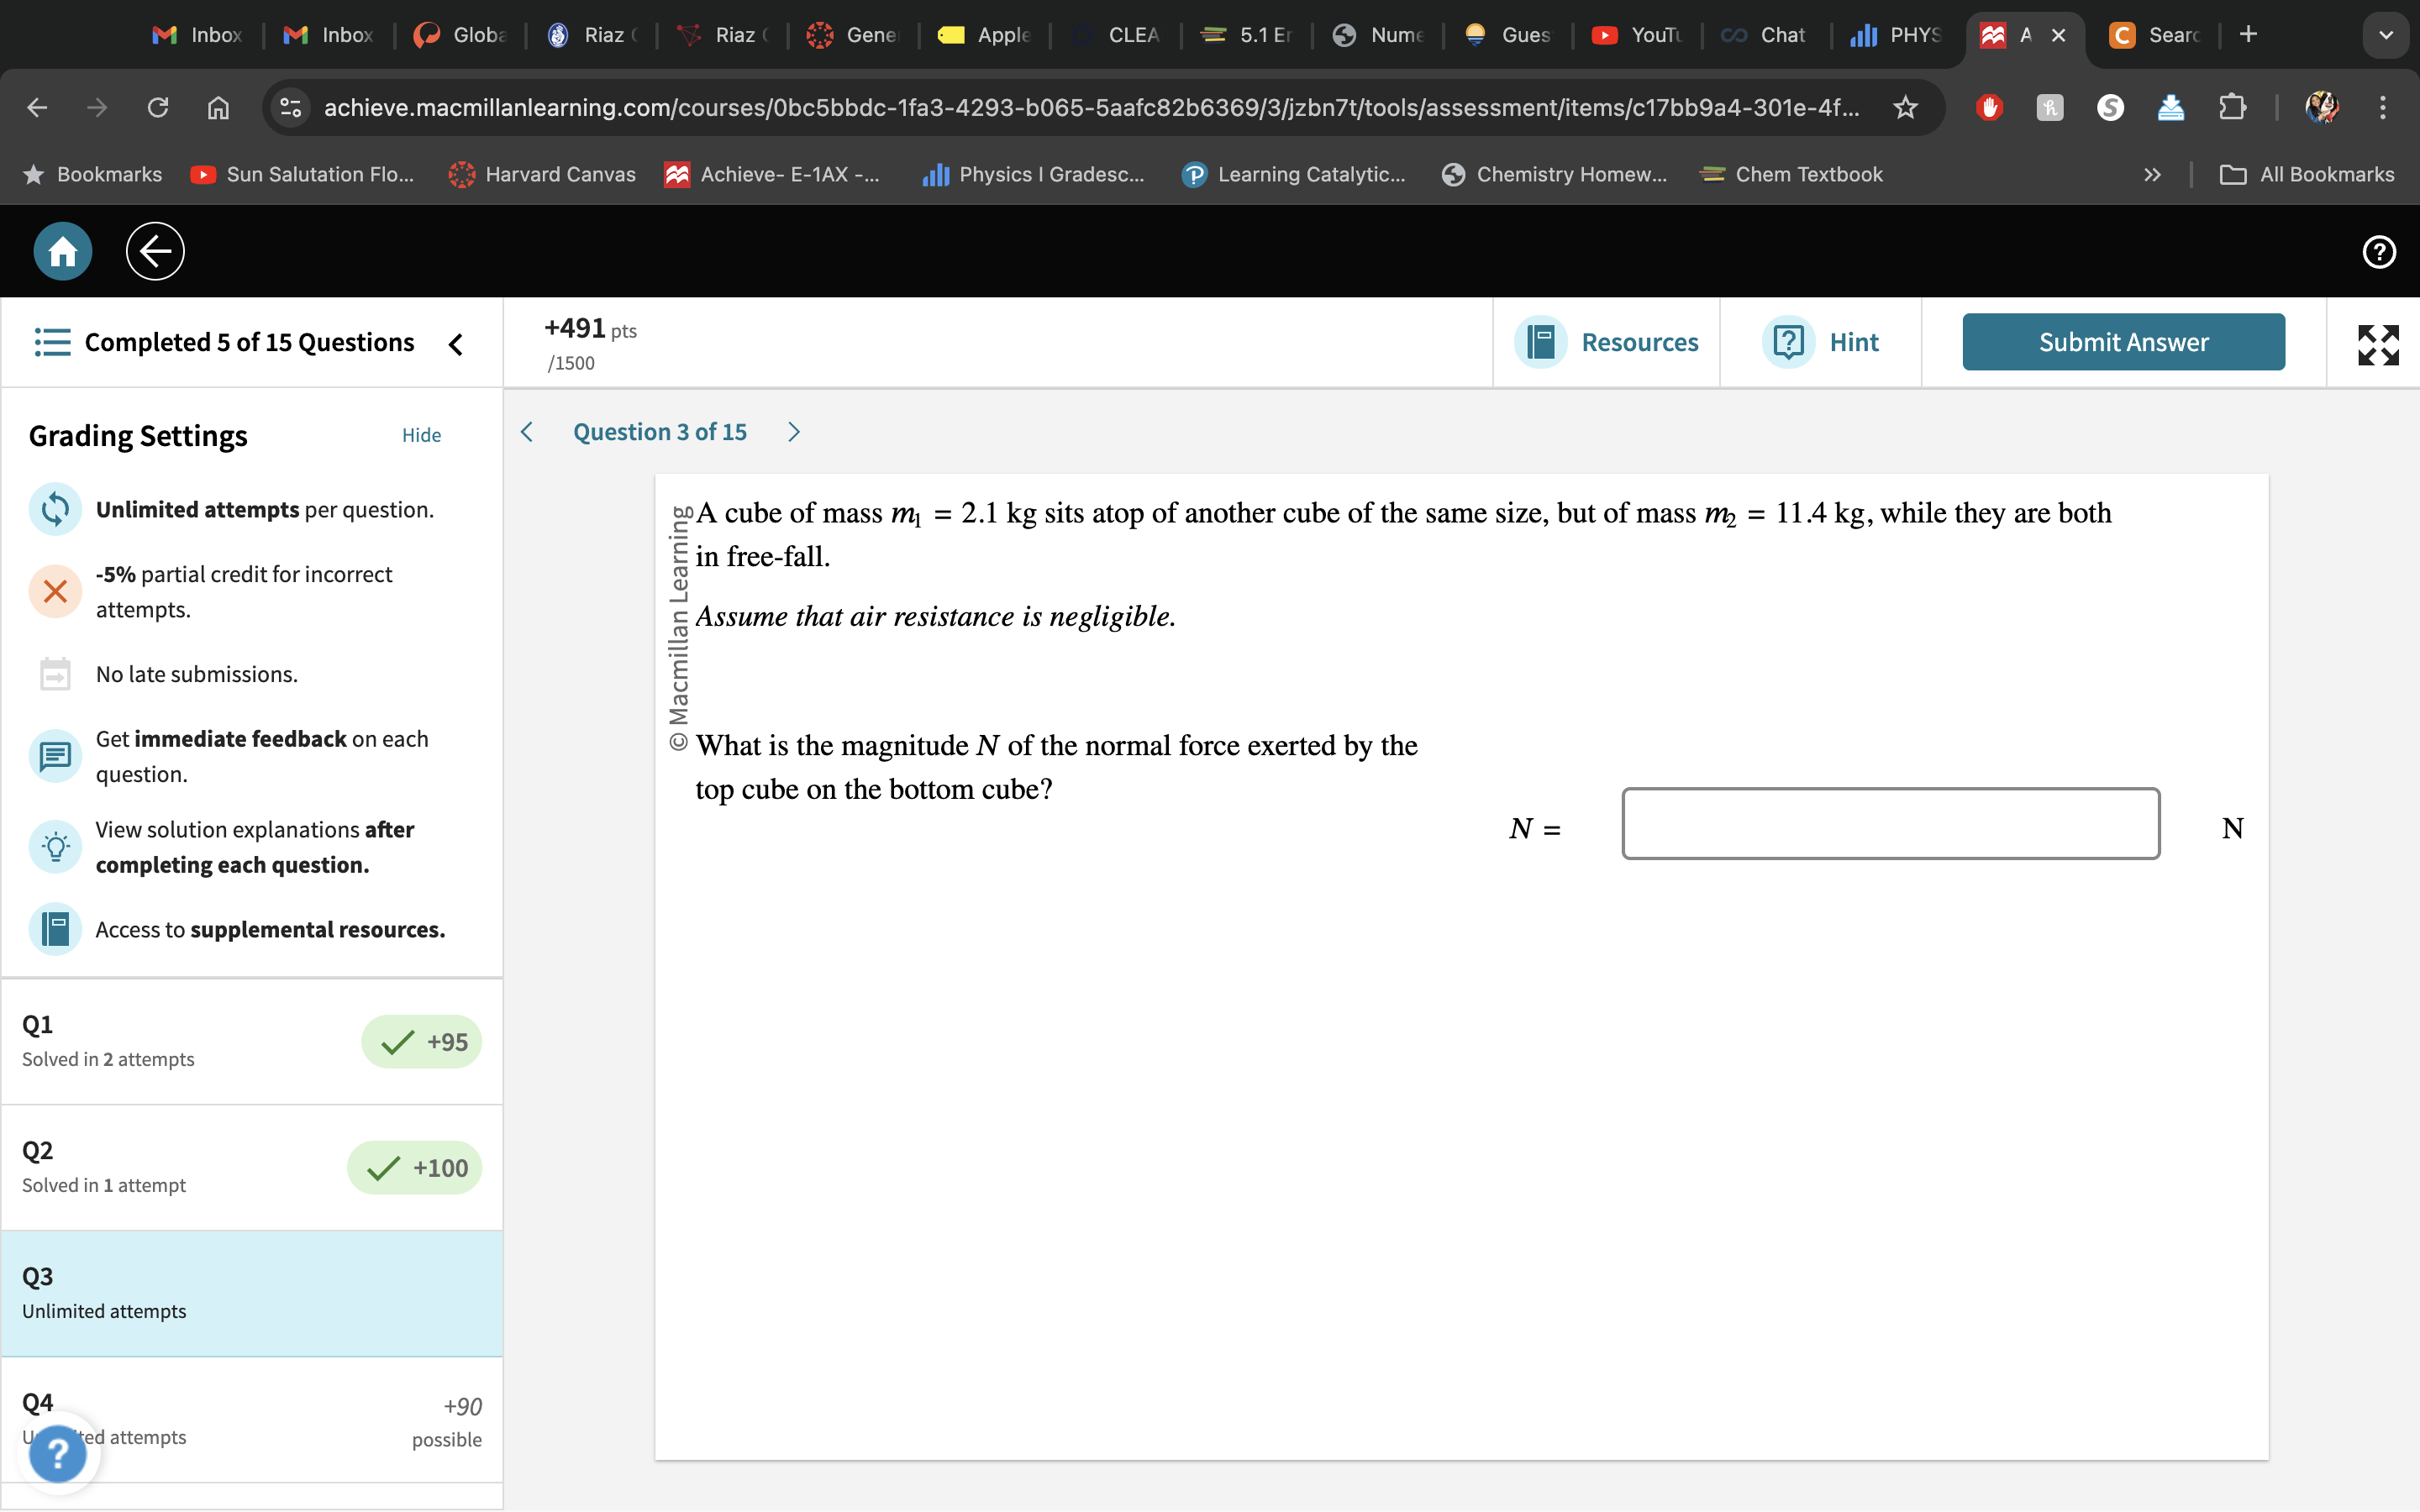Click the Submit Answer button

(x=2122, y=341)
